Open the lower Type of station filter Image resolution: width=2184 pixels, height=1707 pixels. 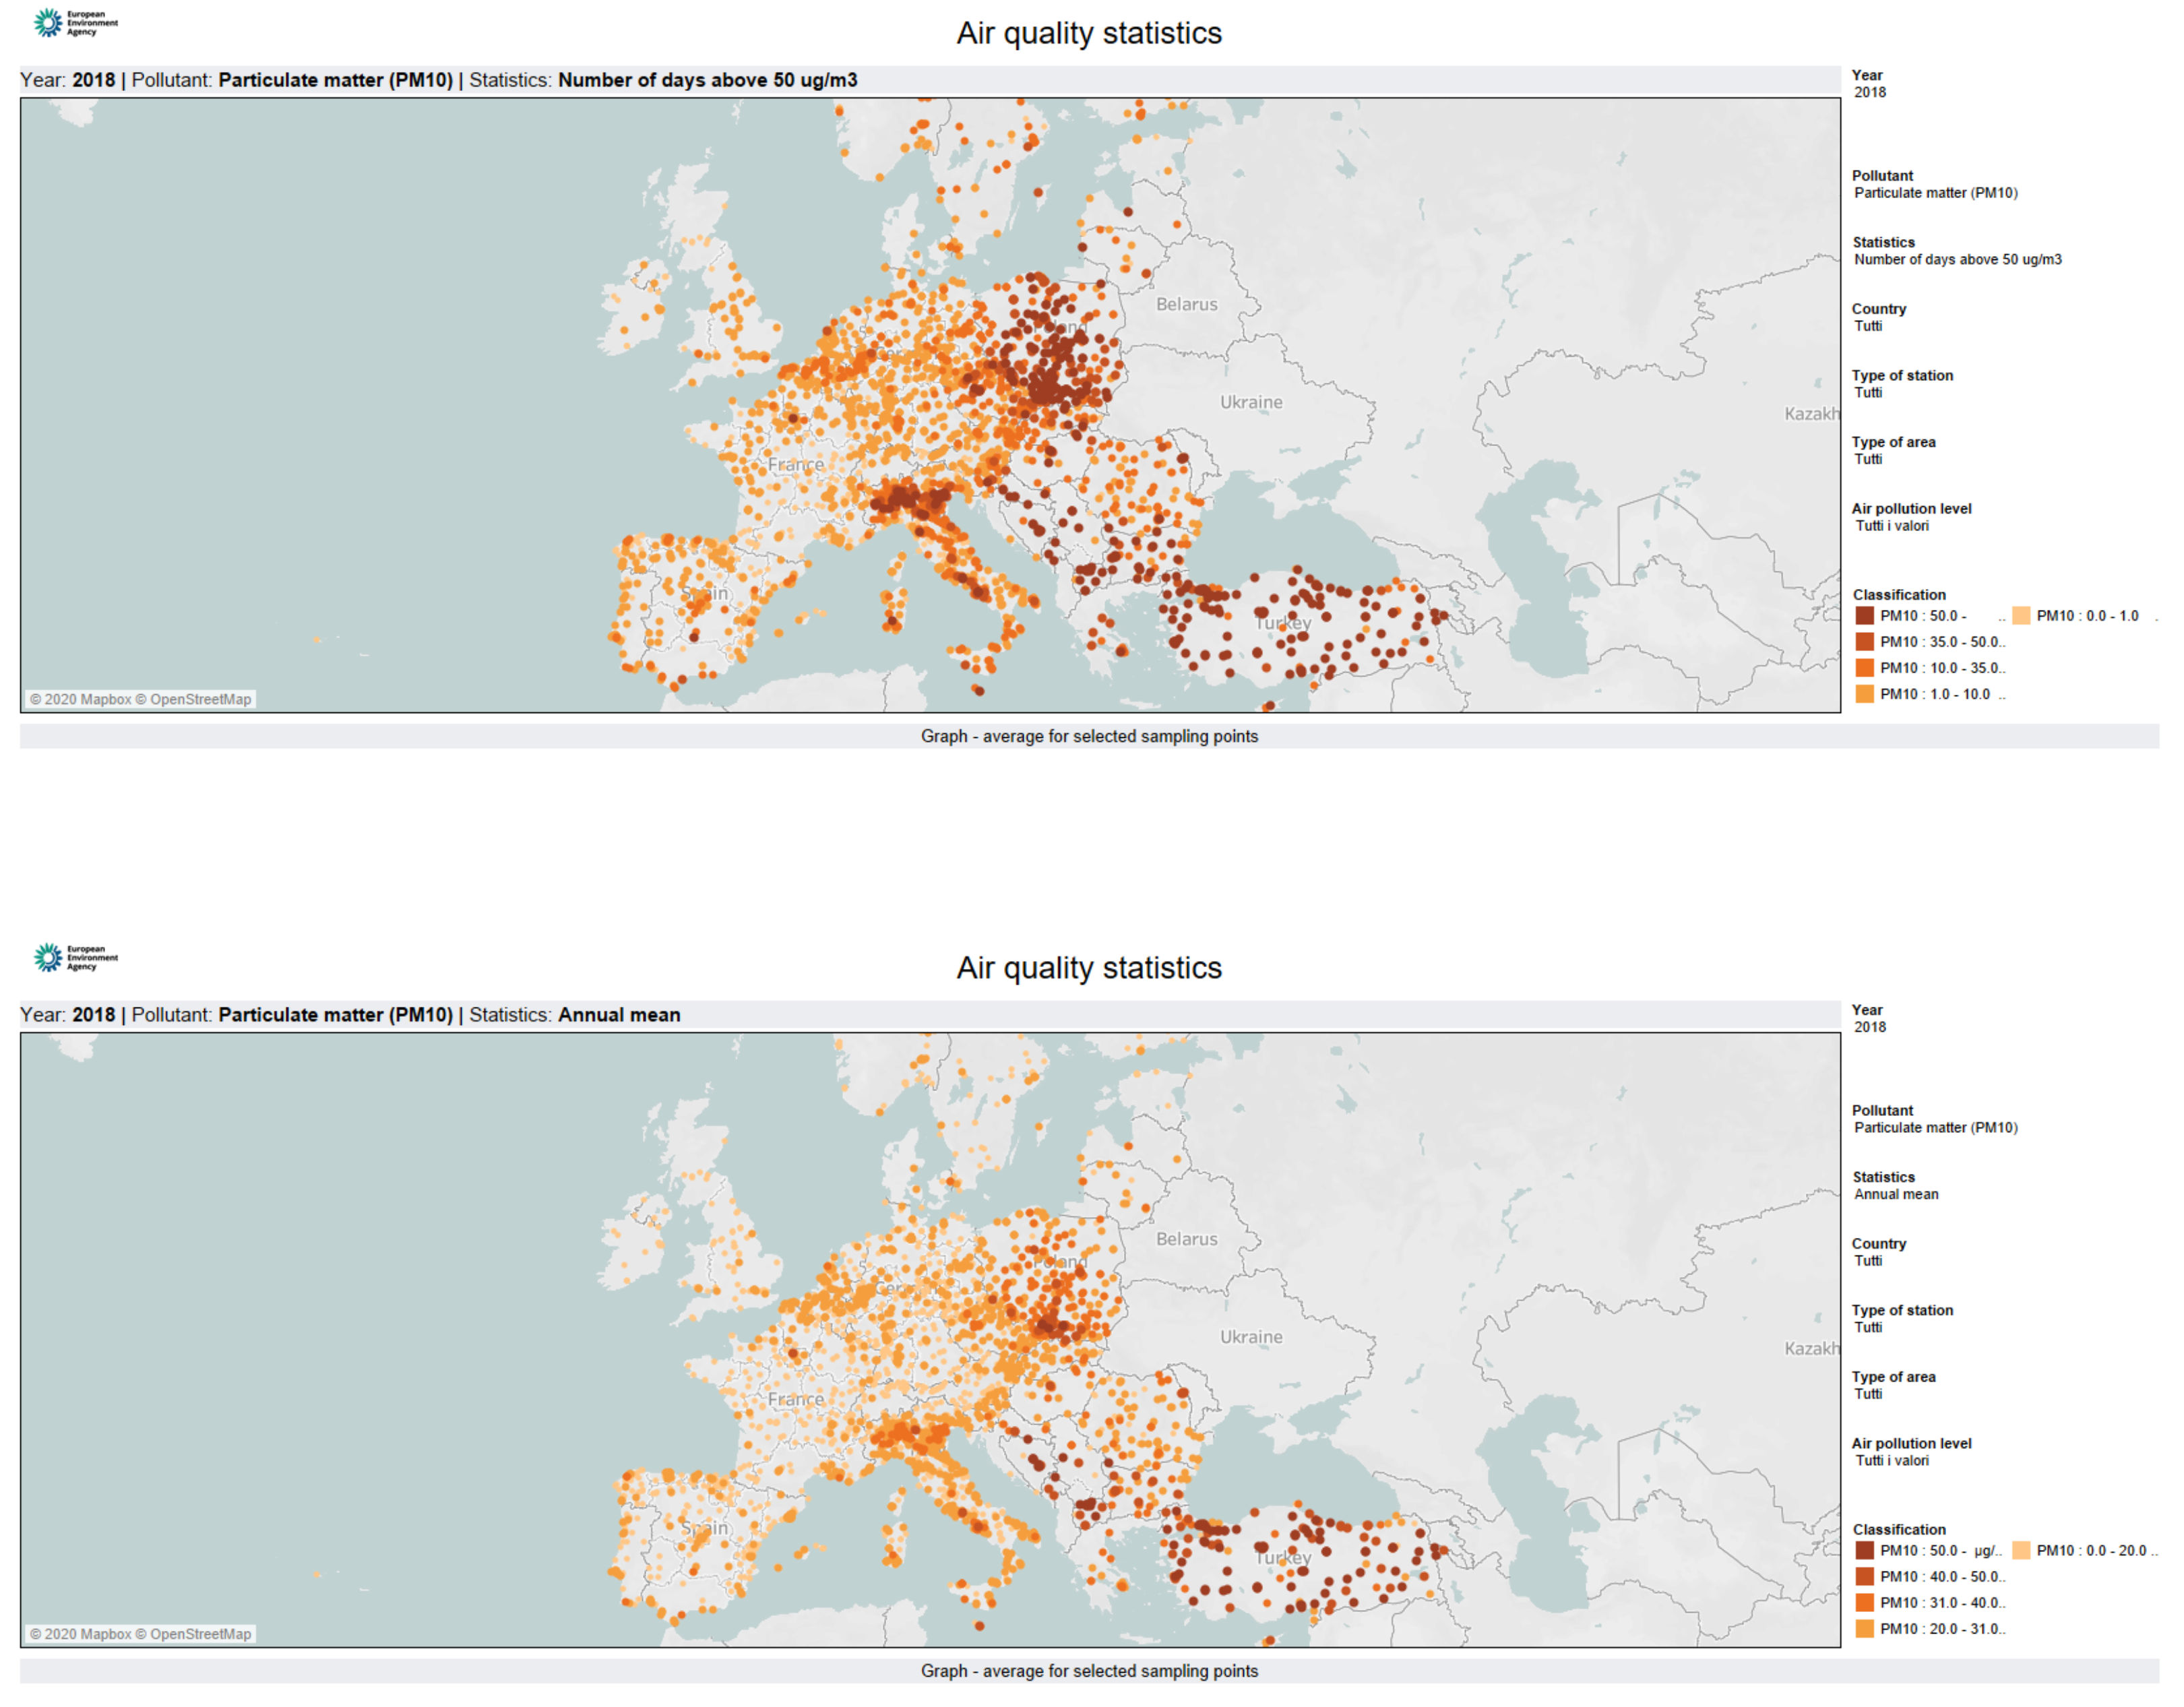click(1868, 1327)
